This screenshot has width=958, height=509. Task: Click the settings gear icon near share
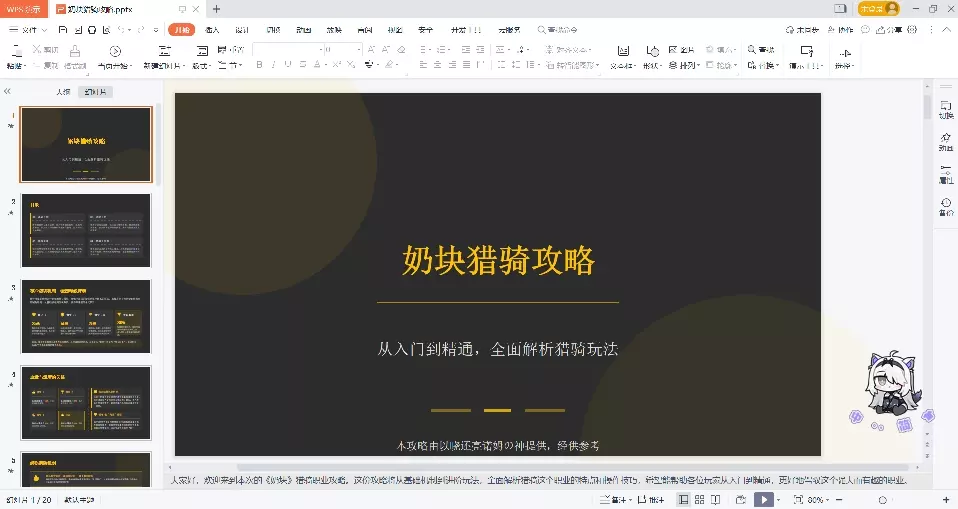912,29
